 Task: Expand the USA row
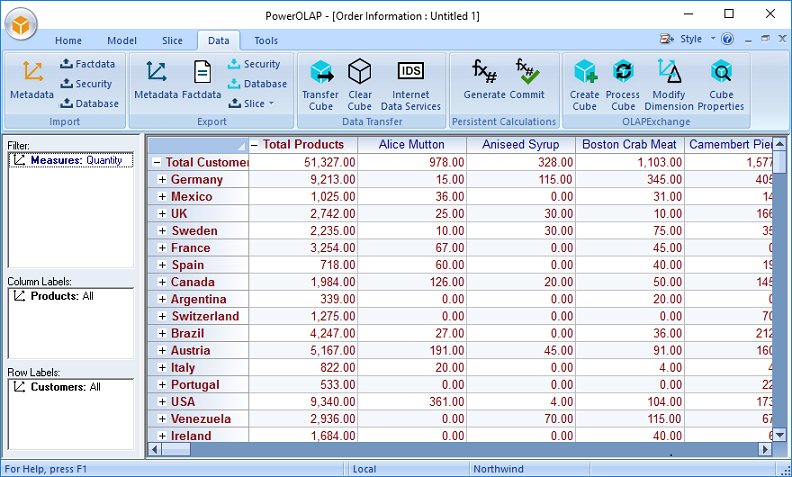pyautogui.click(x=162, y=402)
